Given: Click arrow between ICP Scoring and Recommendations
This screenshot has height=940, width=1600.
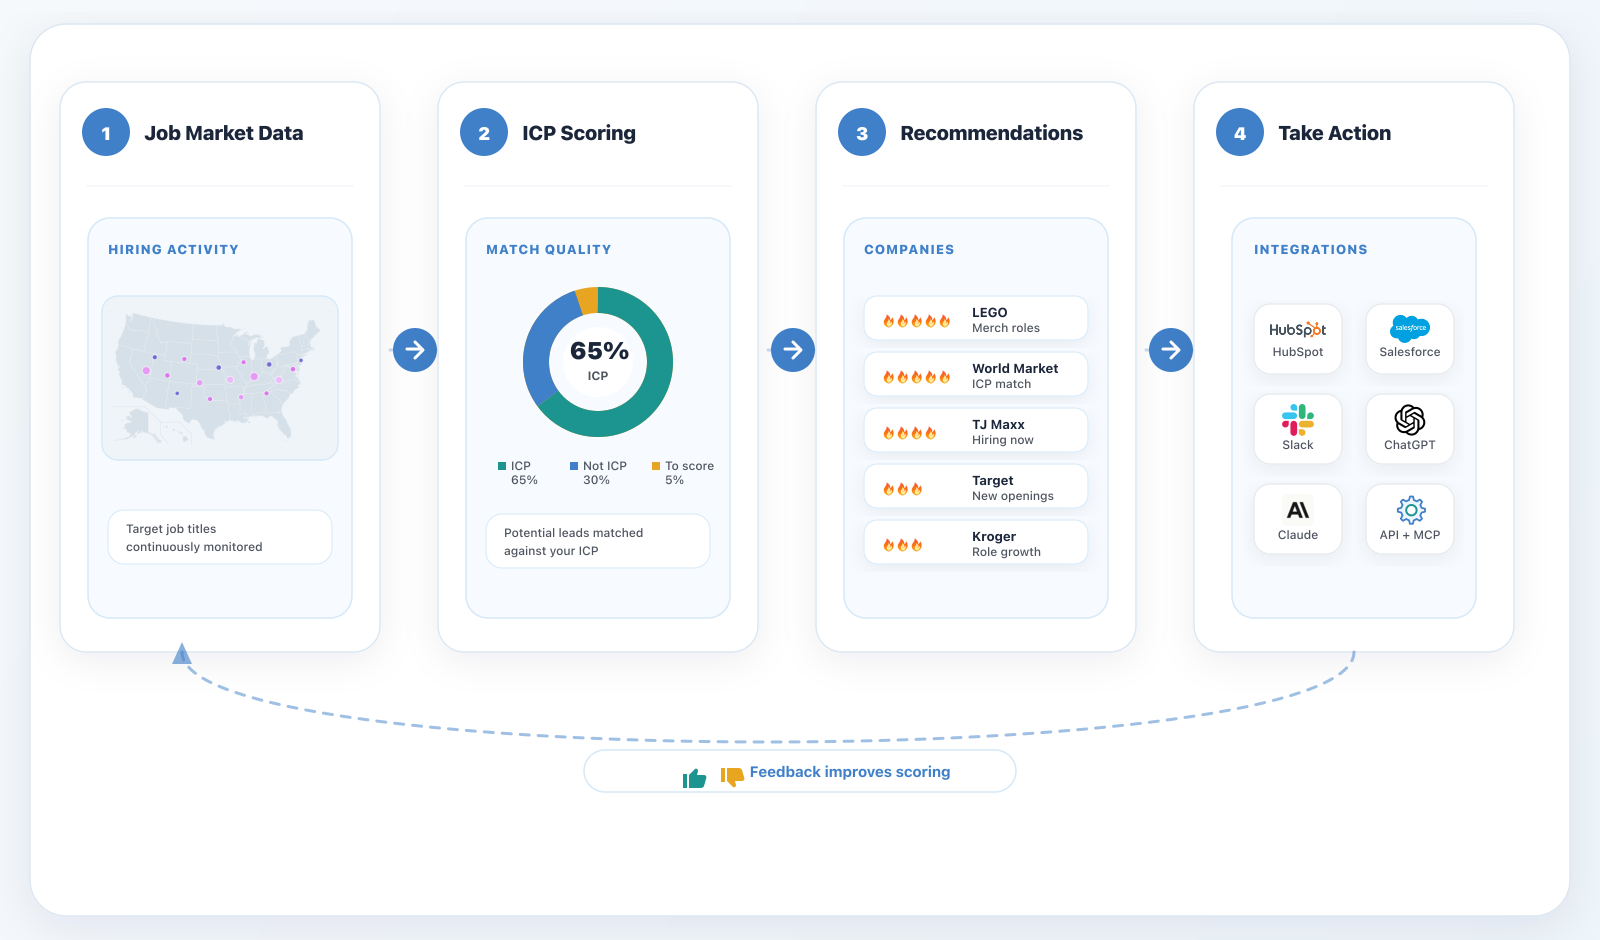Looking at the screenshot, I should point(793,350).
